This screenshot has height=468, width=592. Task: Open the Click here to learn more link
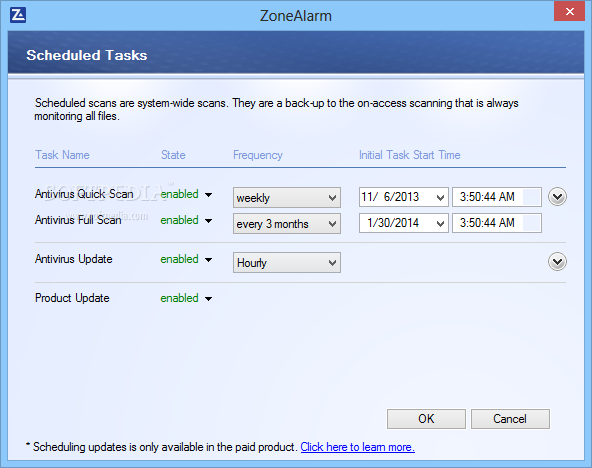coord(358,447)
